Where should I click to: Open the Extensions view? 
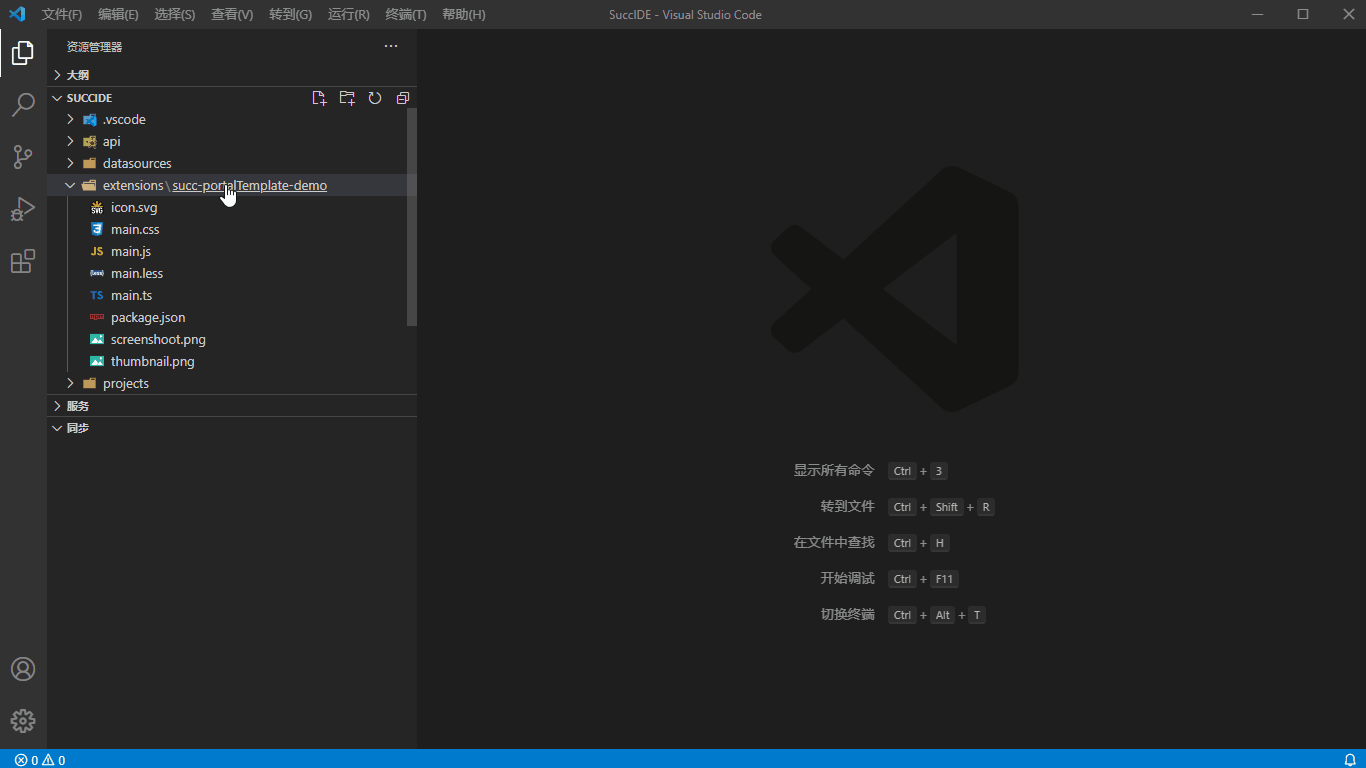click(x=23, y=262)
